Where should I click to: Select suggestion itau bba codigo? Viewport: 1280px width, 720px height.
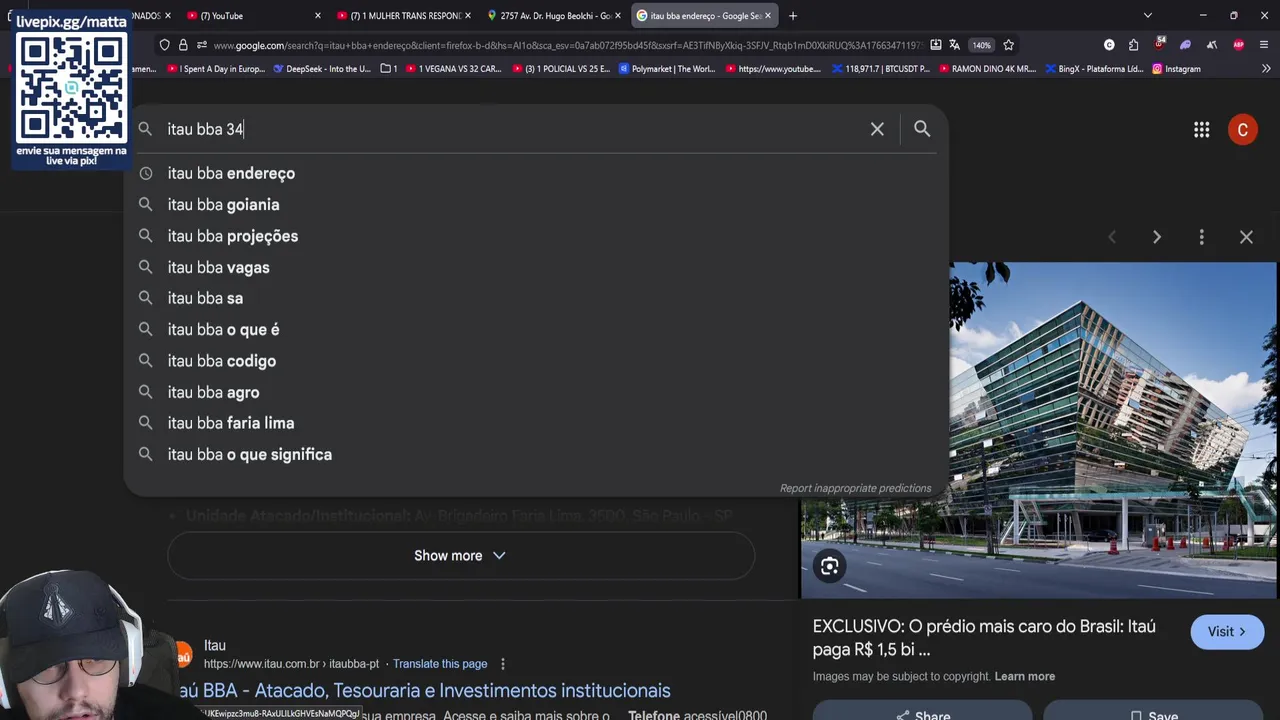pos(536,361)
